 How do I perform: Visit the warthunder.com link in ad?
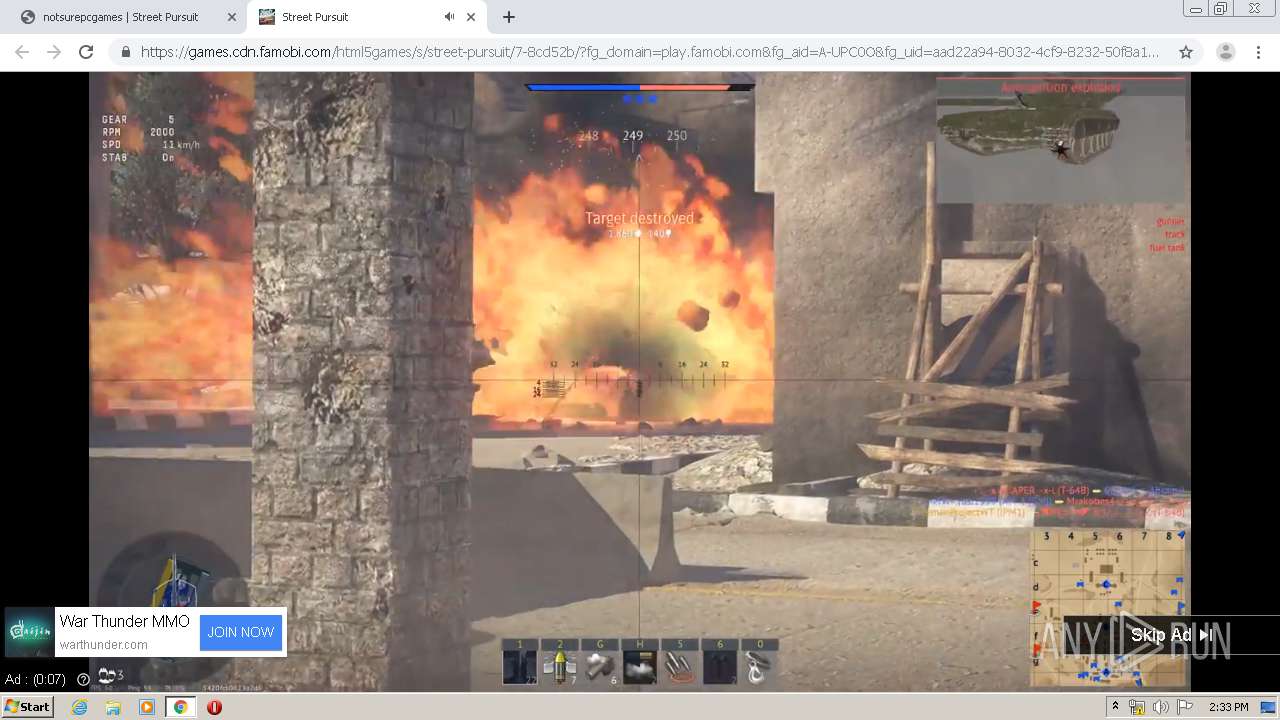103,645
